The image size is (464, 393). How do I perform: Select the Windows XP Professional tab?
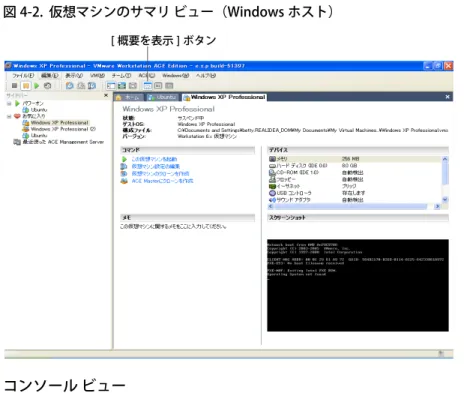[x=224, y=97]
